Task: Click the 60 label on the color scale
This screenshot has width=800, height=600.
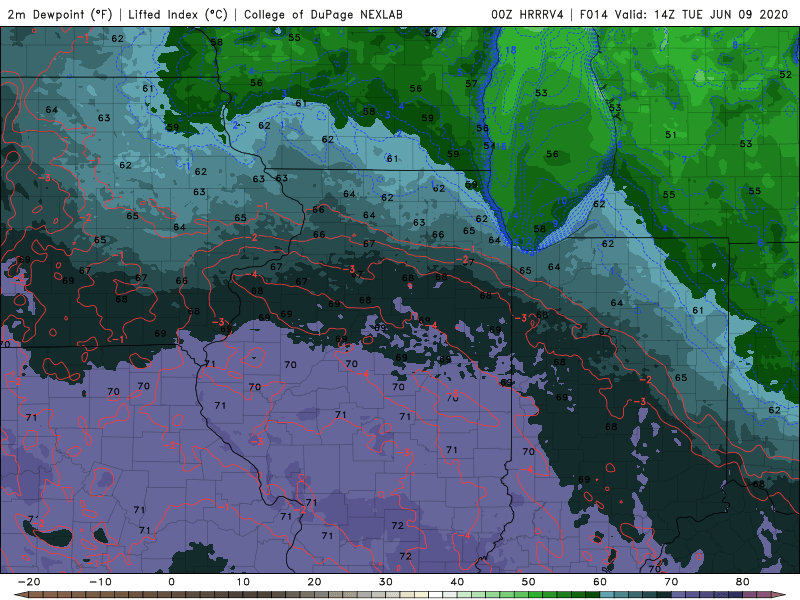Action: (x=600, y=582)
